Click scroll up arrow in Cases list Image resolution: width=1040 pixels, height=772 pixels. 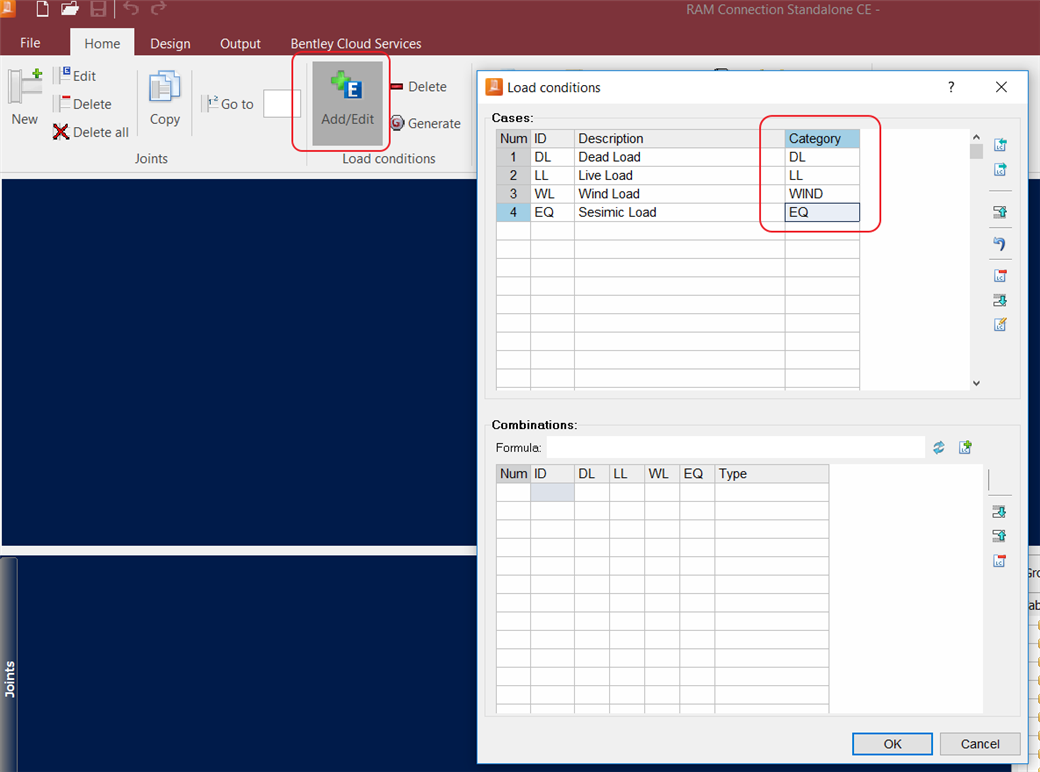point(976,137)
